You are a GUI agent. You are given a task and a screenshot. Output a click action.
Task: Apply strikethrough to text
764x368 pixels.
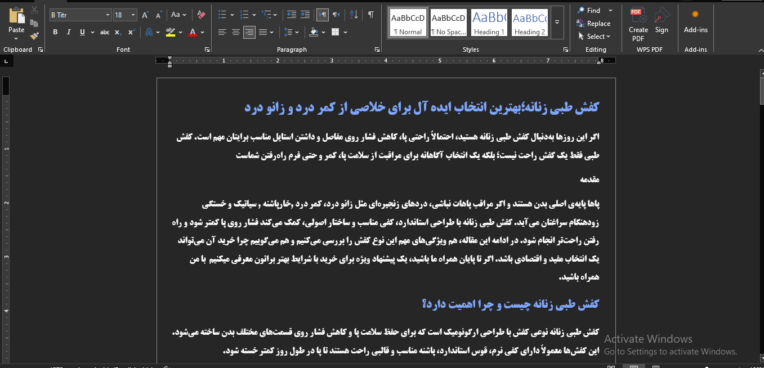pos(104,33)
